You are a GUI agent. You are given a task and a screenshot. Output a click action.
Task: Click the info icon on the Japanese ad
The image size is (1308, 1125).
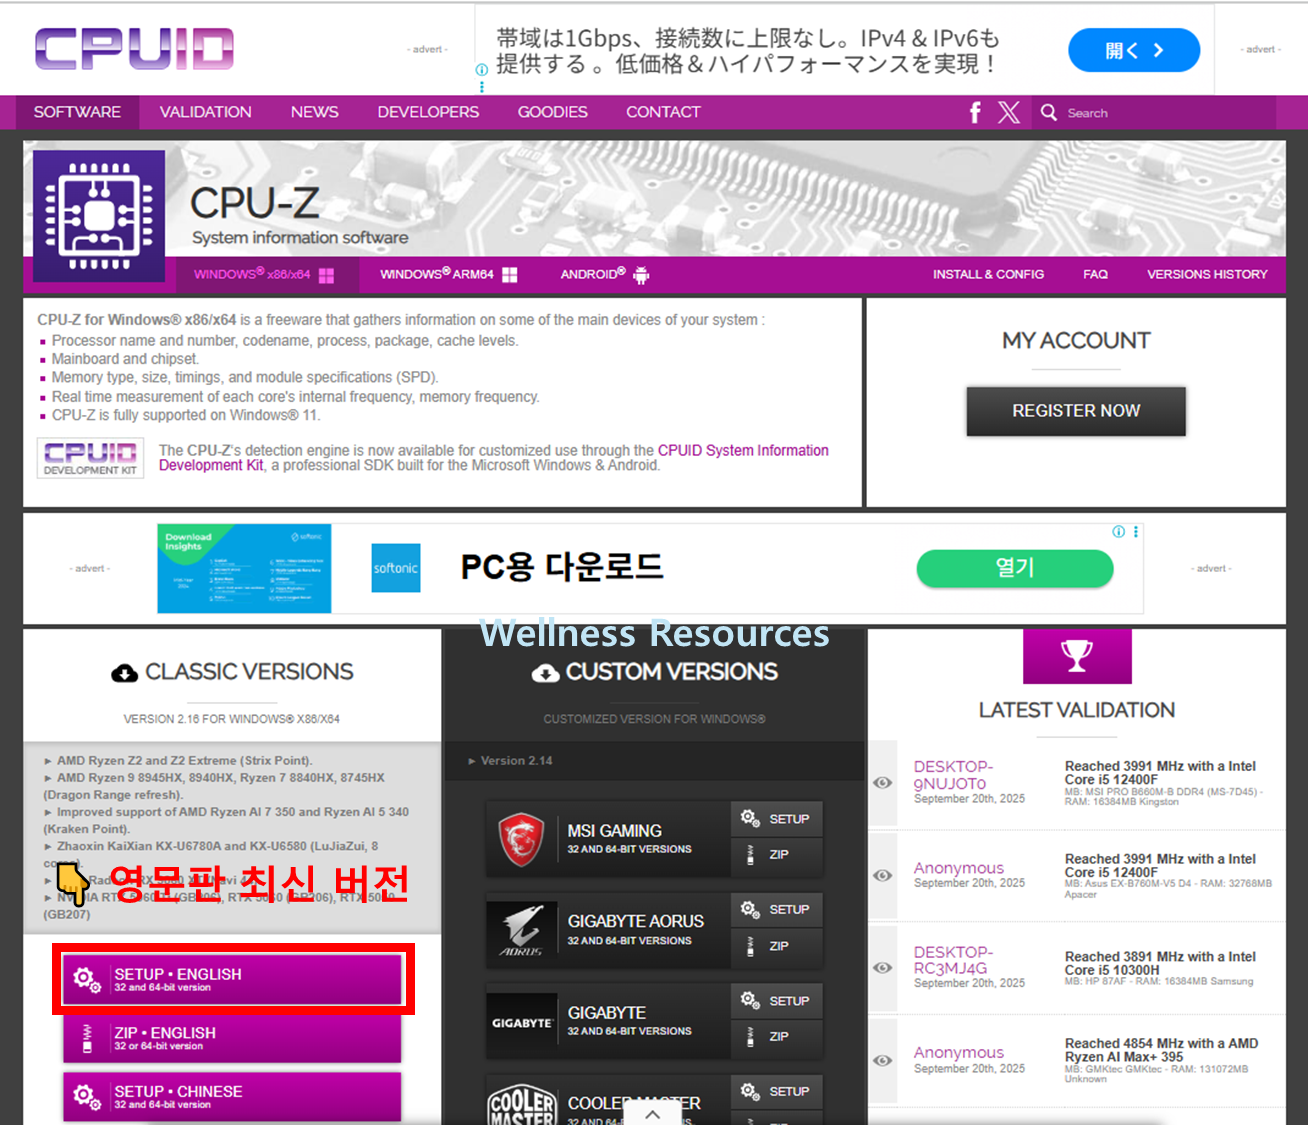482,70
